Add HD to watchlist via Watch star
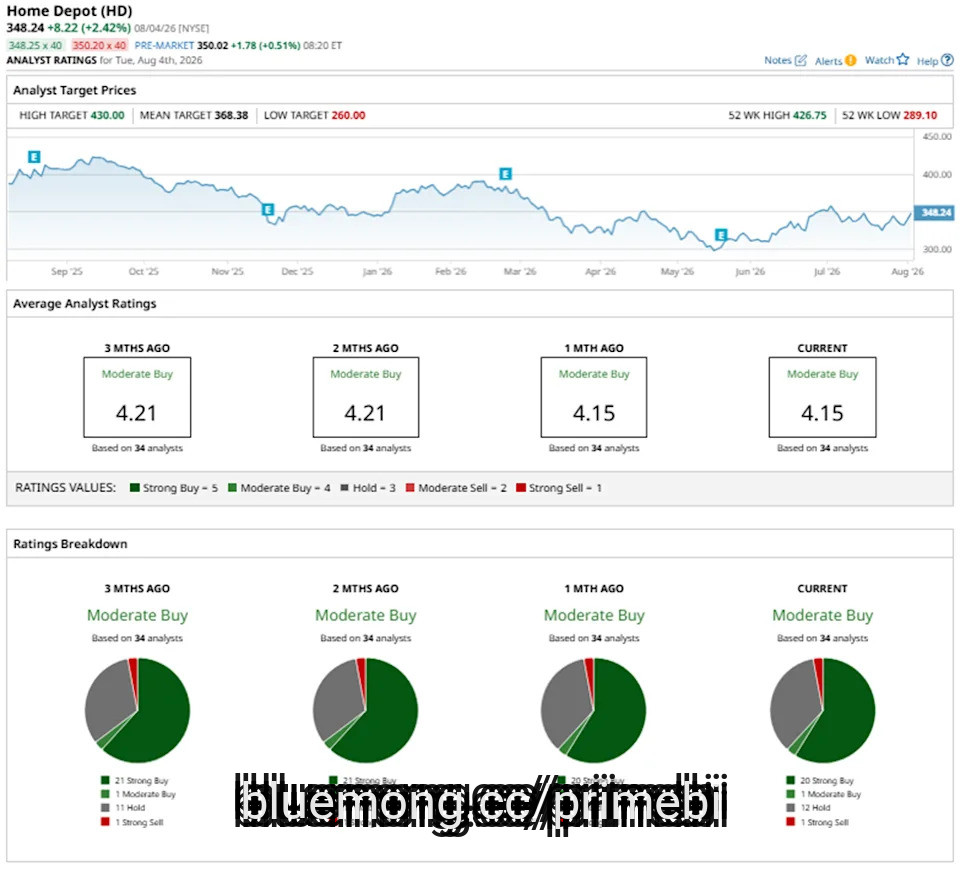The width and height of the screenshot is (960, 872). pyautogui.click(x=903, y=59)
